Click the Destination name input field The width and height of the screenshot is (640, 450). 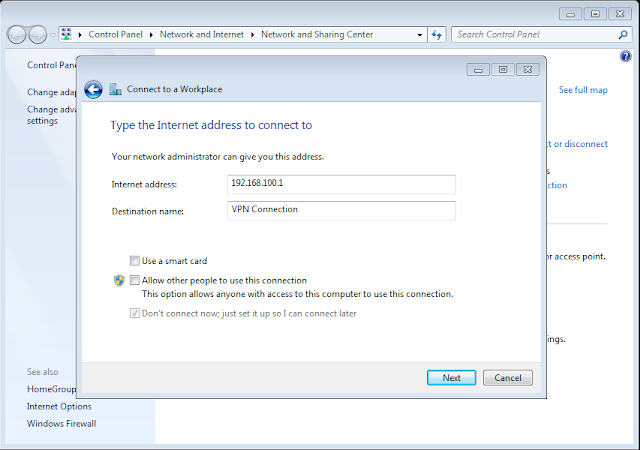[x=341, y=211]
